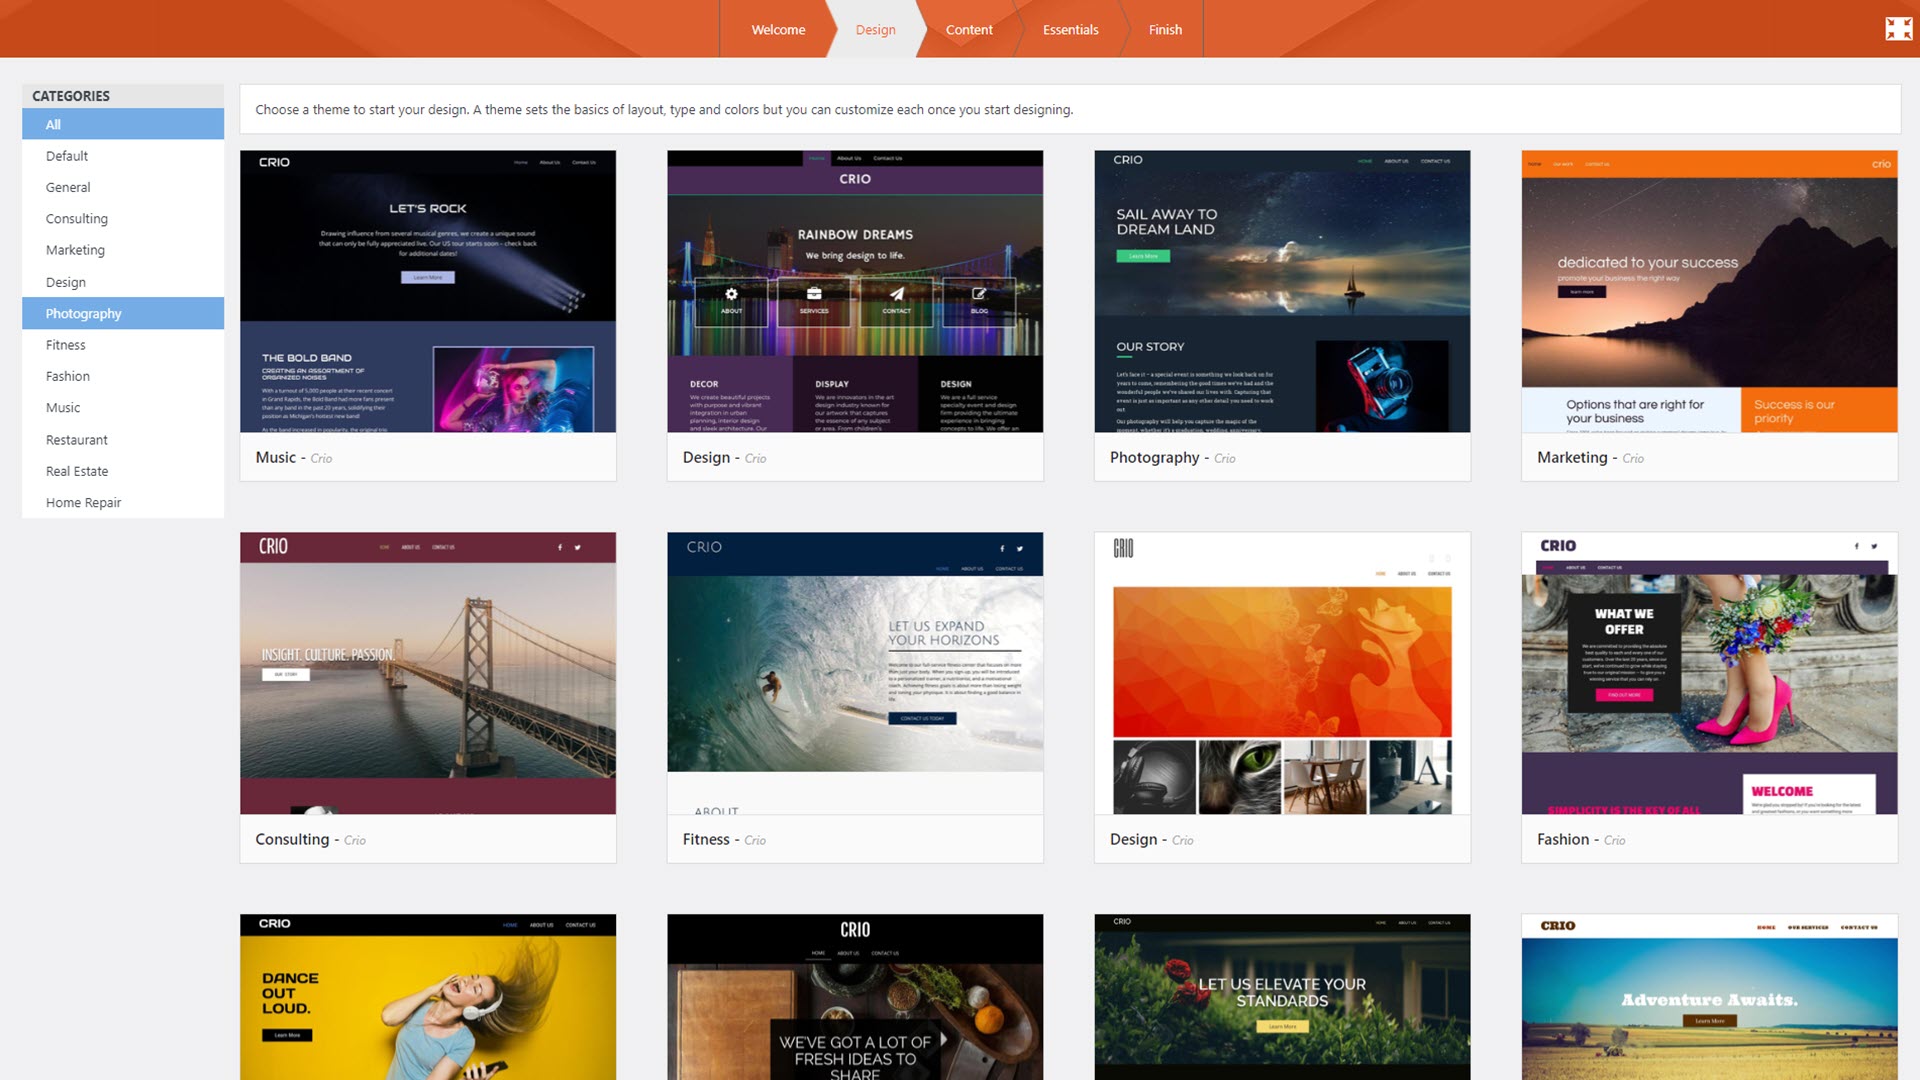Screen dimensions: 1920x1080
Task: Filter themes by Fashion category
Action: click(x=123, y=376)
